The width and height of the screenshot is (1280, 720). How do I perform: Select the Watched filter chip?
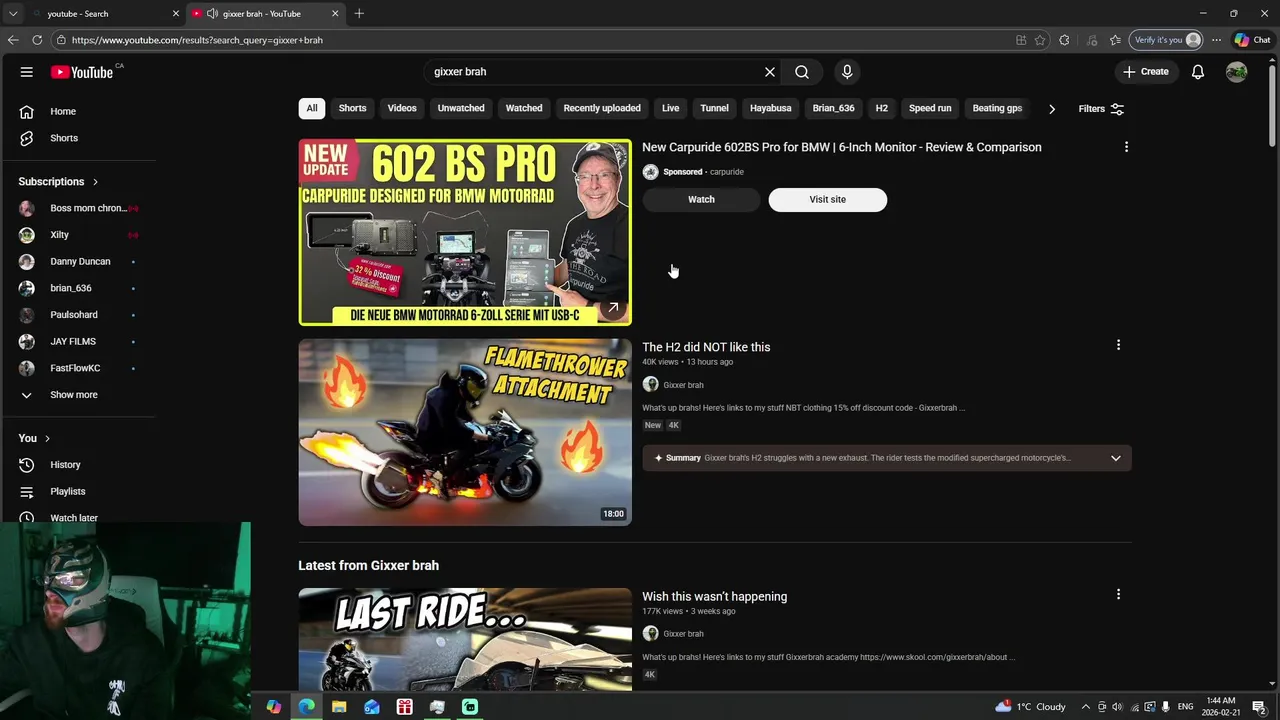tap(524, 108)
